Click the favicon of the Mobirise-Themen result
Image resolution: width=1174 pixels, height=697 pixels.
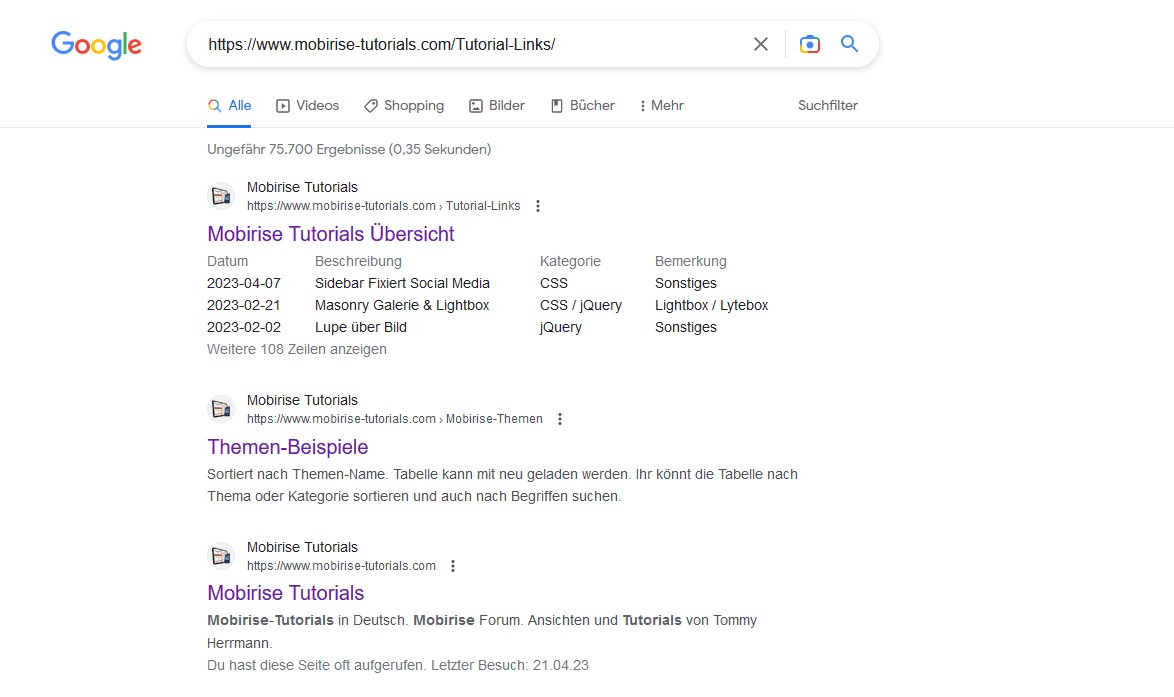coord(221,409)
